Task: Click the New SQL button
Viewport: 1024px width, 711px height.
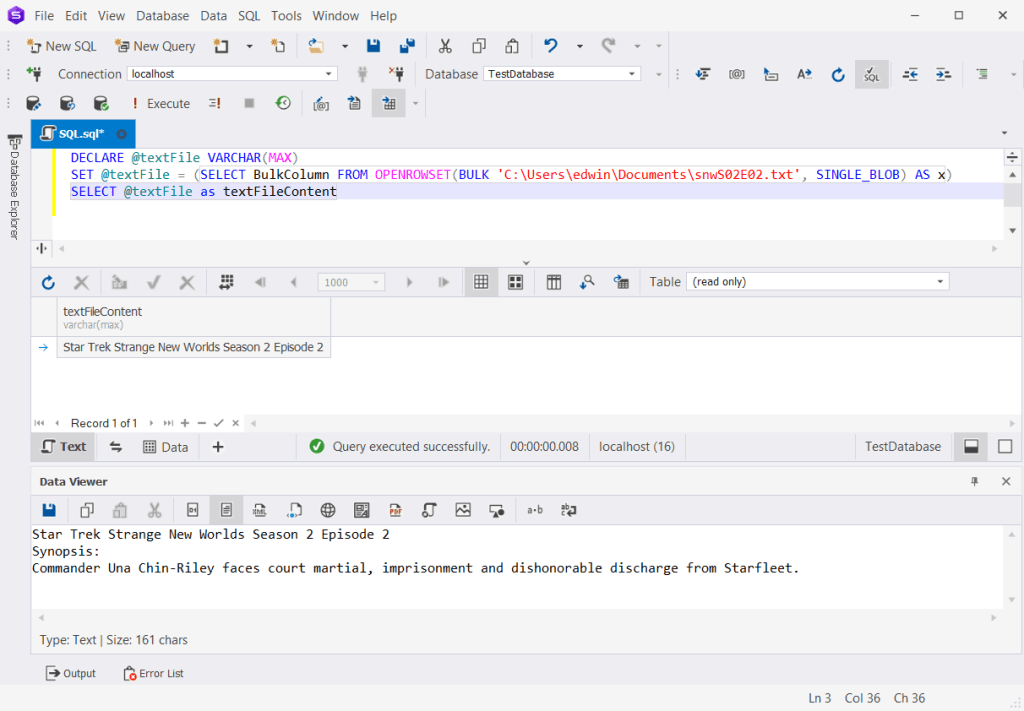Action: point(61,46)
